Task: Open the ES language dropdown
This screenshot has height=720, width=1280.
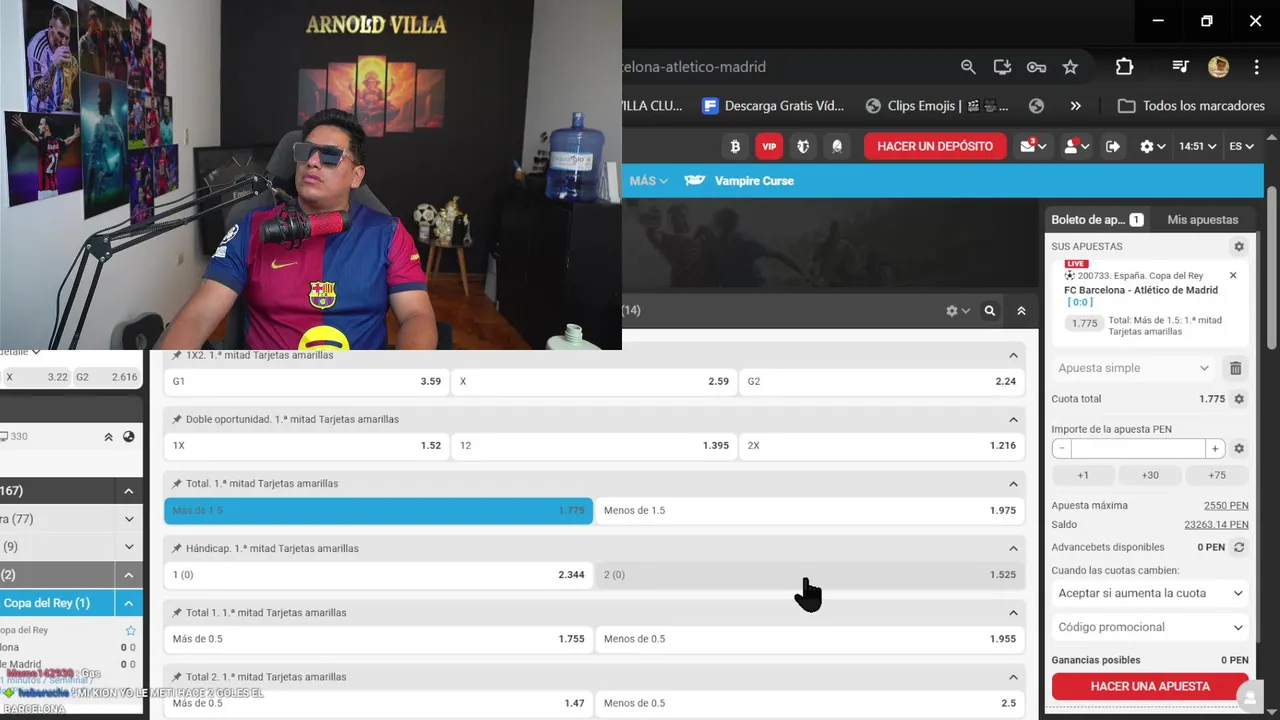Action: 1241,146
